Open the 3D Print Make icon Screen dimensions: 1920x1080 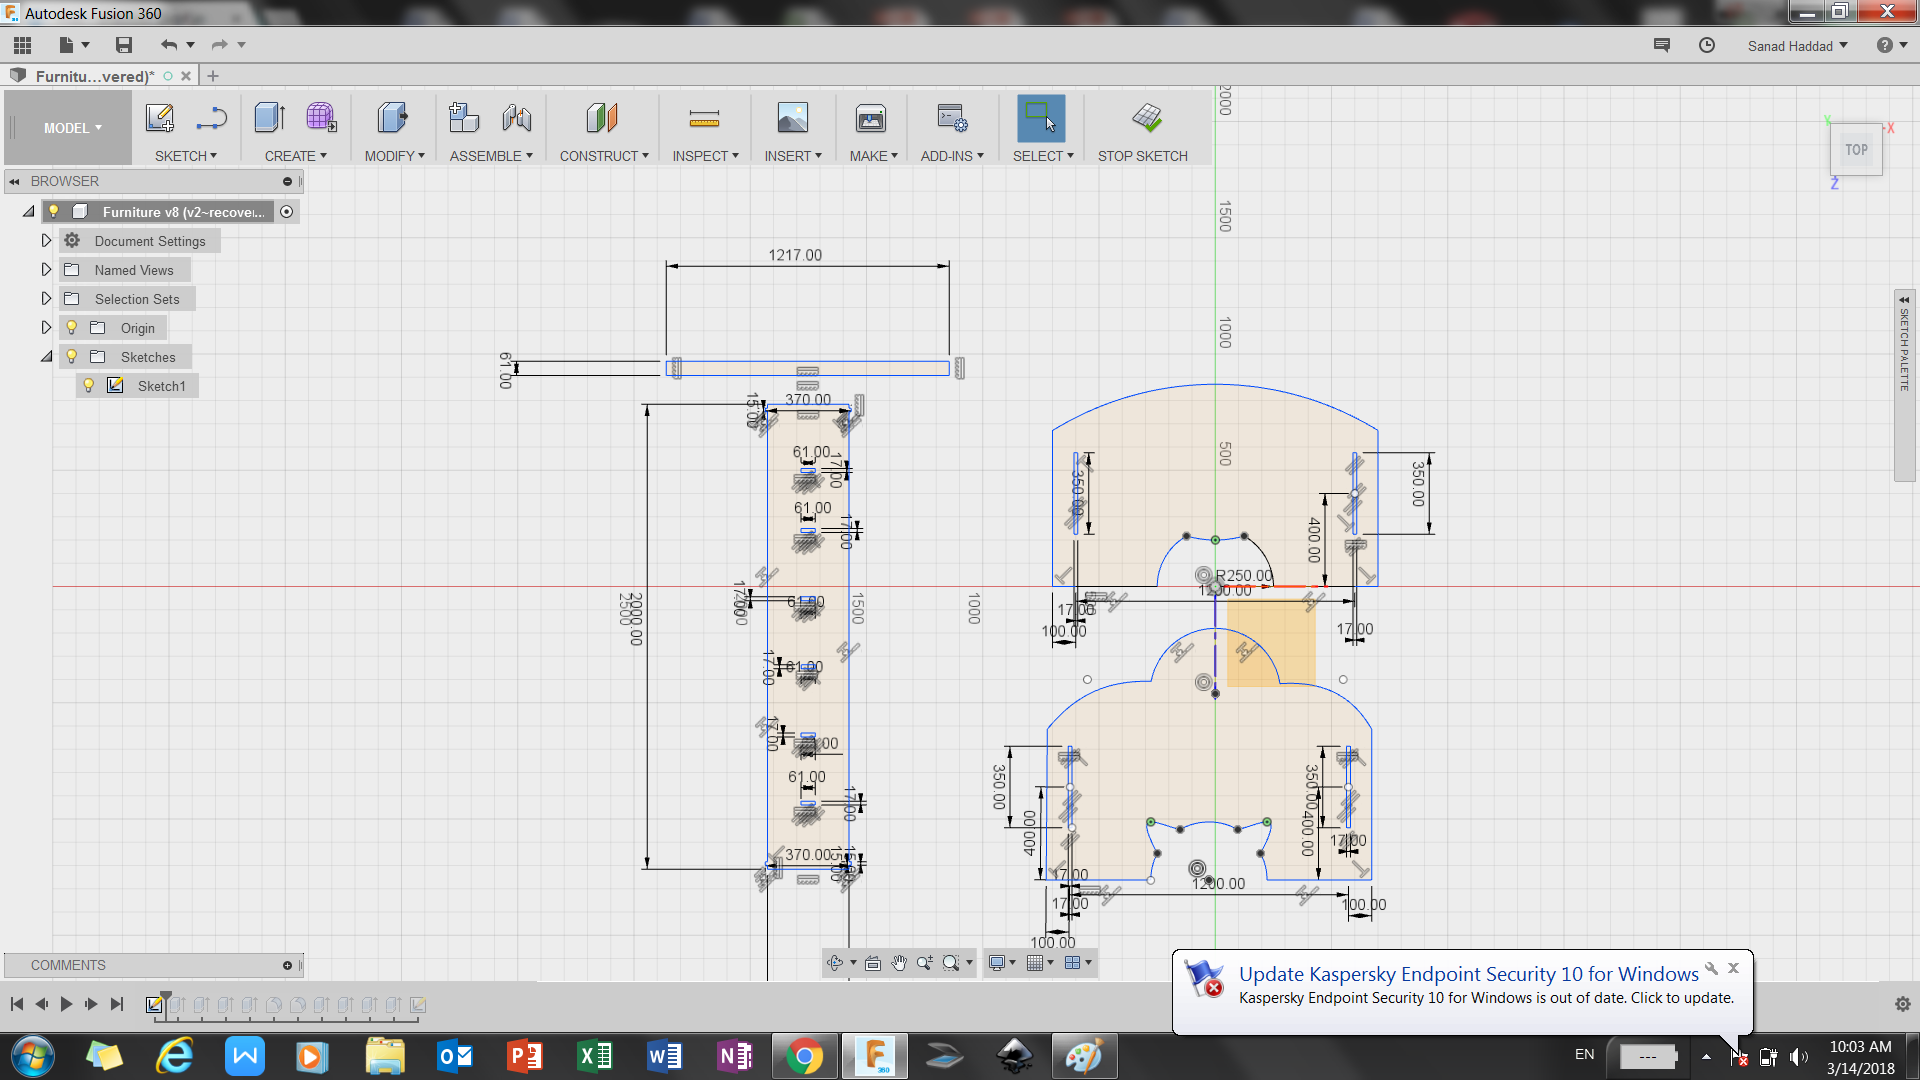pos(870,119)
